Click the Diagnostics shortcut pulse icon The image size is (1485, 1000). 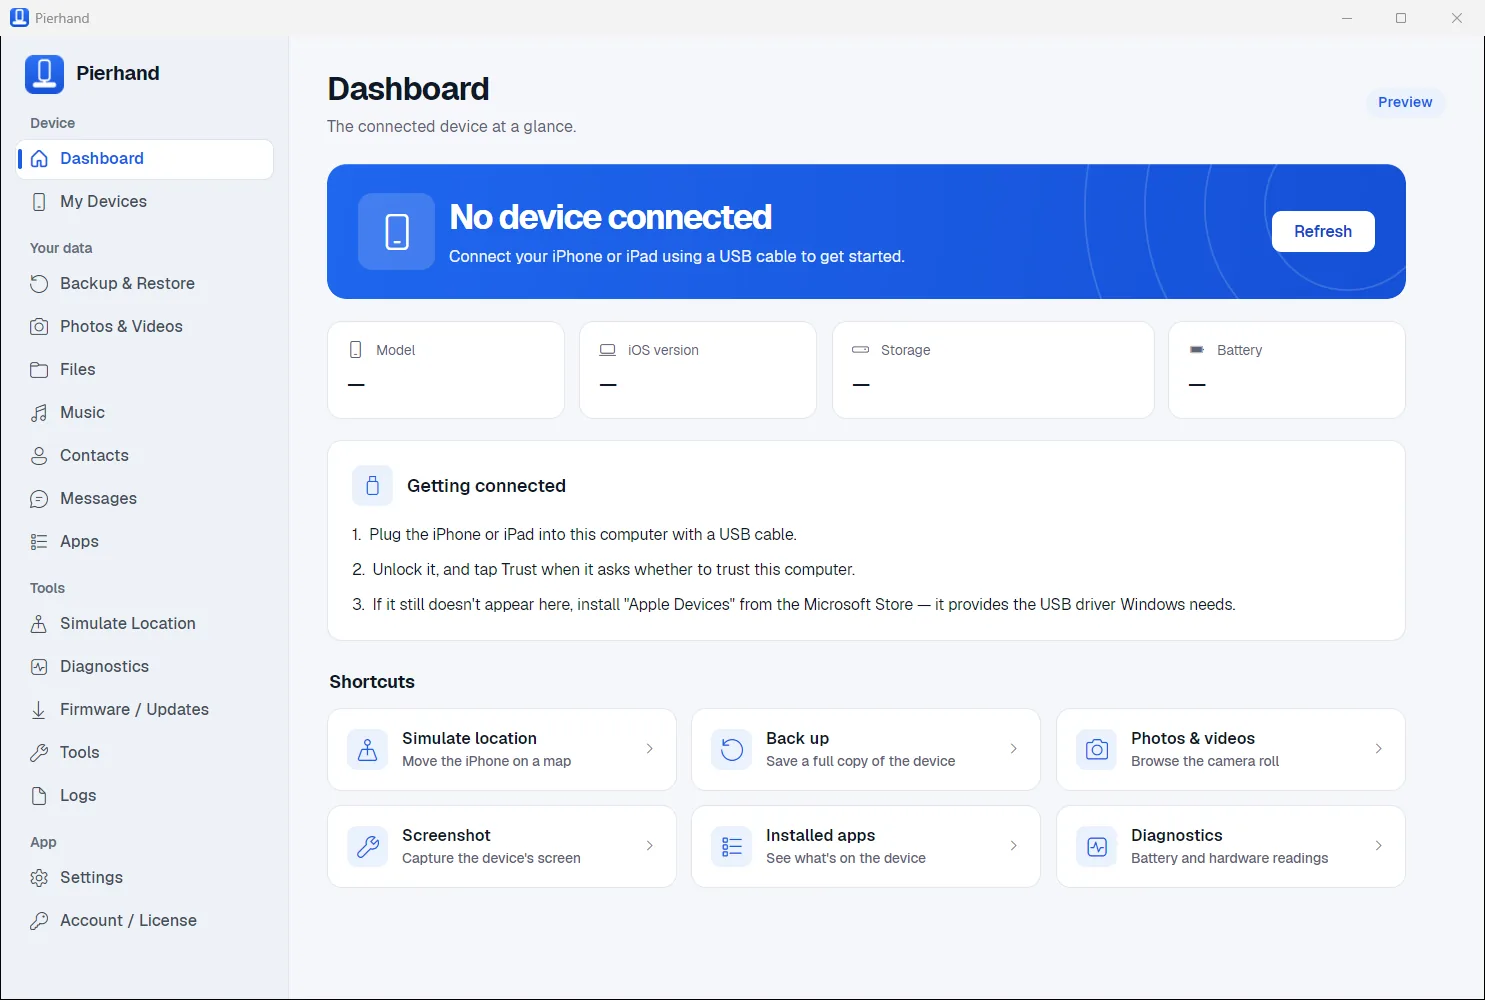[1097, 847]
